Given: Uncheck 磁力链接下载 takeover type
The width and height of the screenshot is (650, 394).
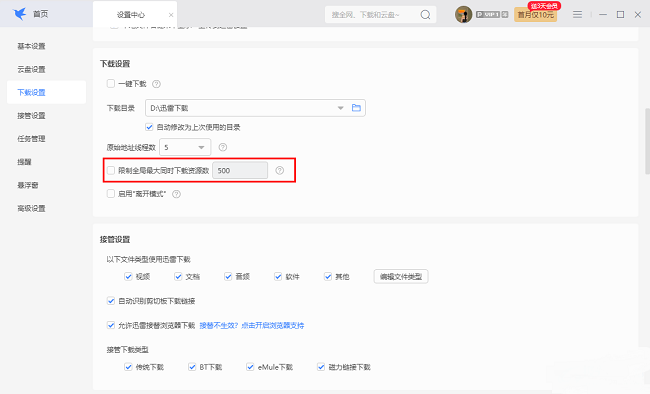Looking at the screenshot, I should (x=321, y=367).
